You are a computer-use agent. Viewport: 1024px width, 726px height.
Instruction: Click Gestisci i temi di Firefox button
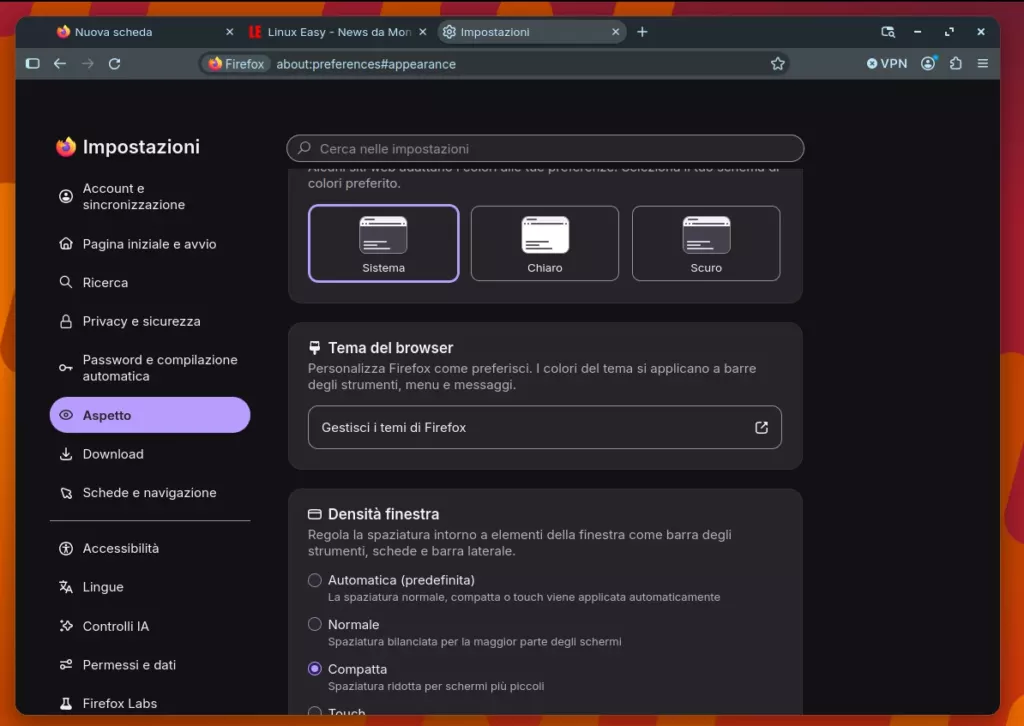tap(545, 428)
